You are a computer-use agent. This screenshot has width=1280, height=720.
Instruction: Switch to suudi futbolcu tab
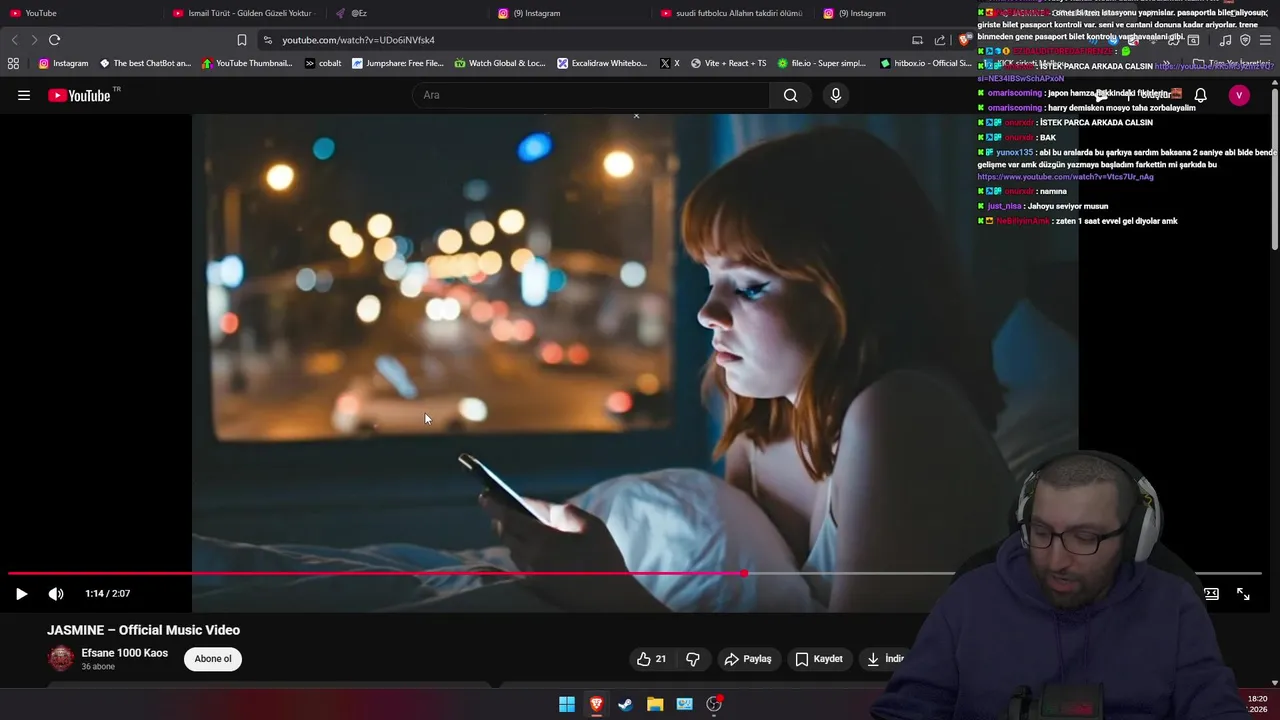coord(732,13)
